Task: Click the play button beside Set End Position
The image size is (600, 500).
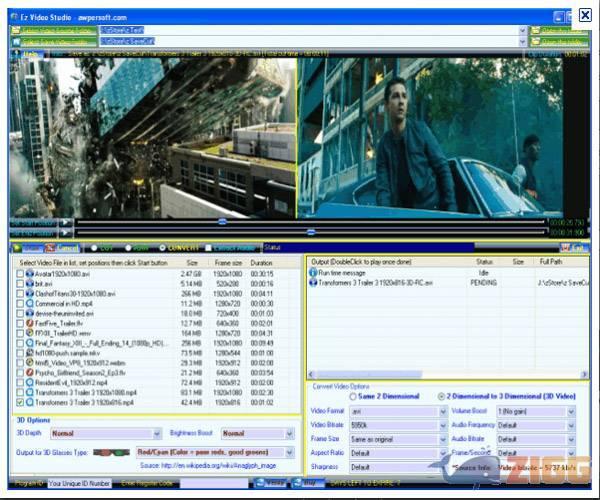Action: (65, 232)
